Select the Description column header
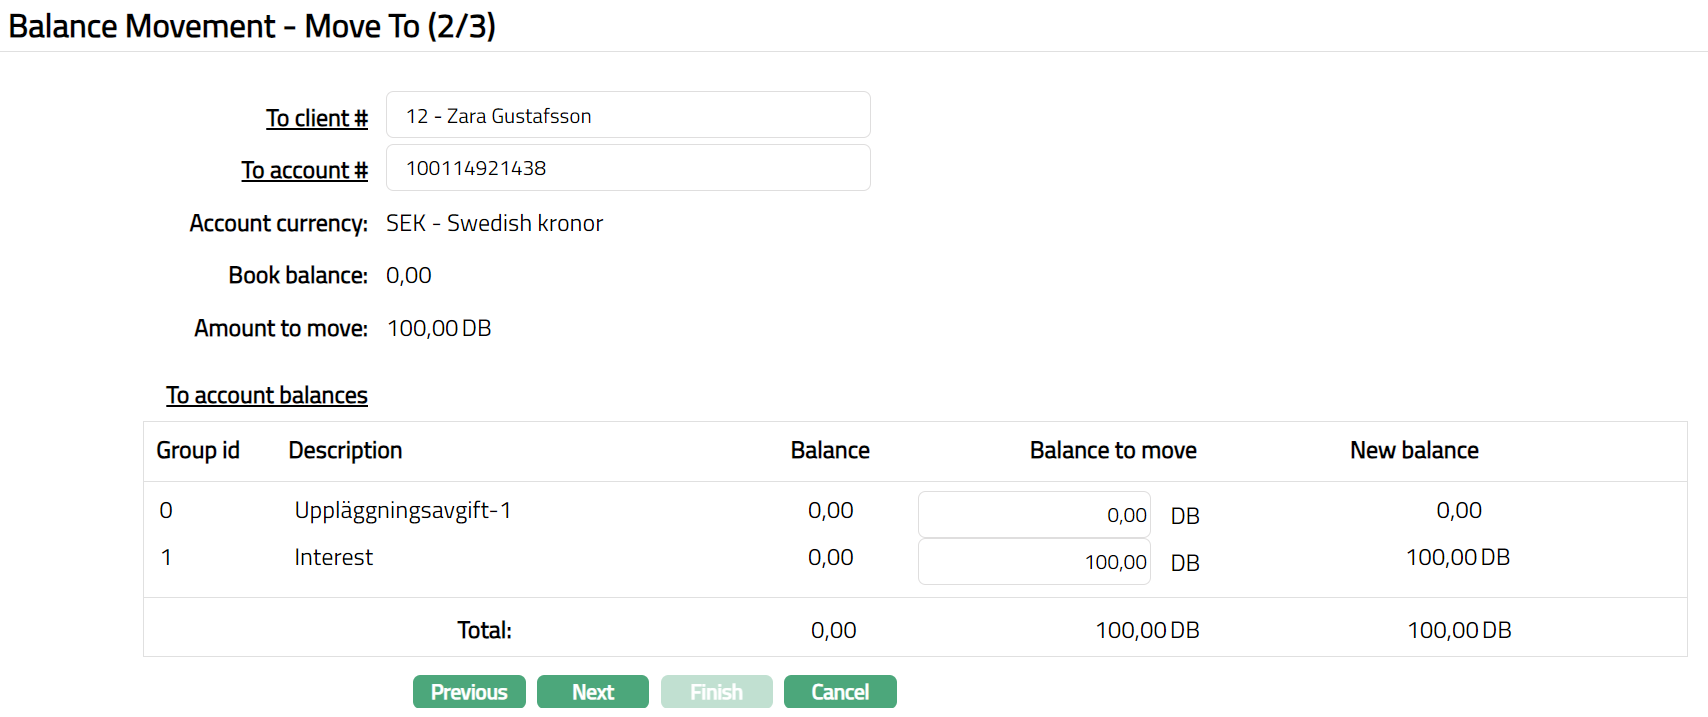1708x717 pixels. pos(345,450)
